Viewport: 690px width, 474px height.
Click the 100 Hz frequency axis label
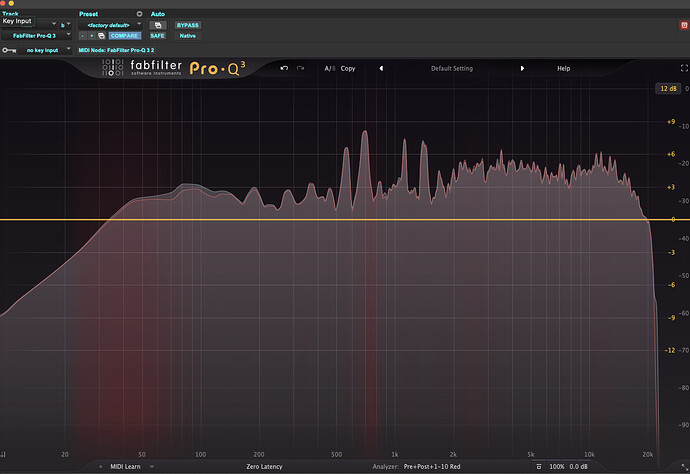(200, 454)
